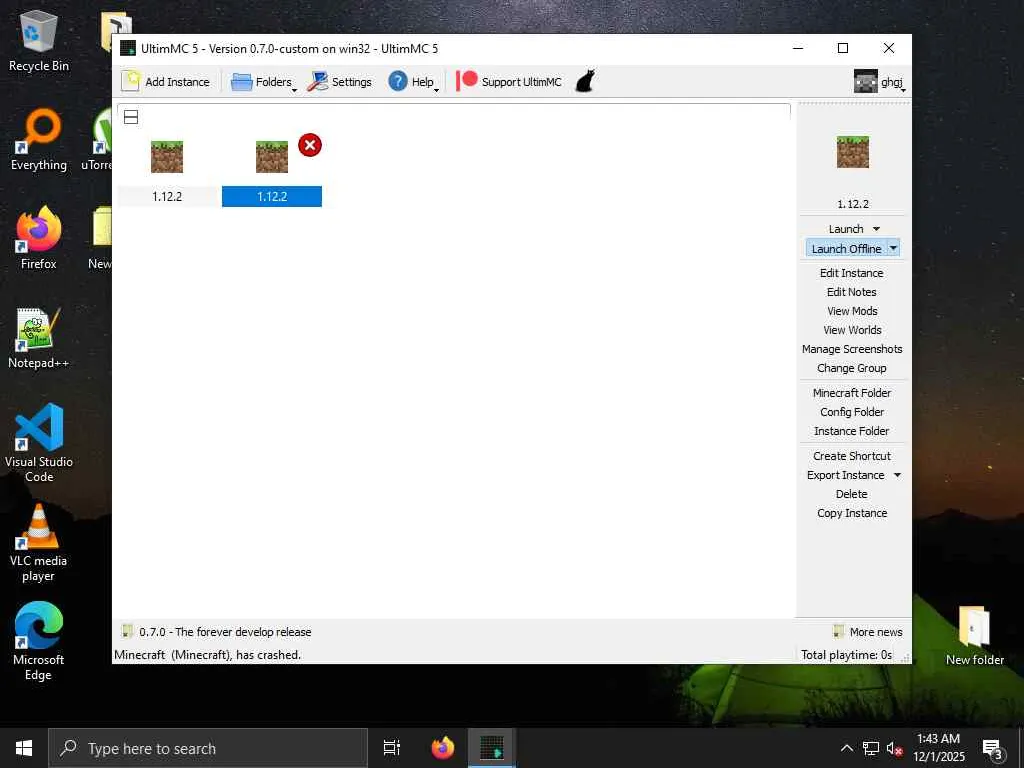The height and width of the screenshot is (768, 1024).
Task: Open Recycle Bin on desktop
Action: click(39, 40)
